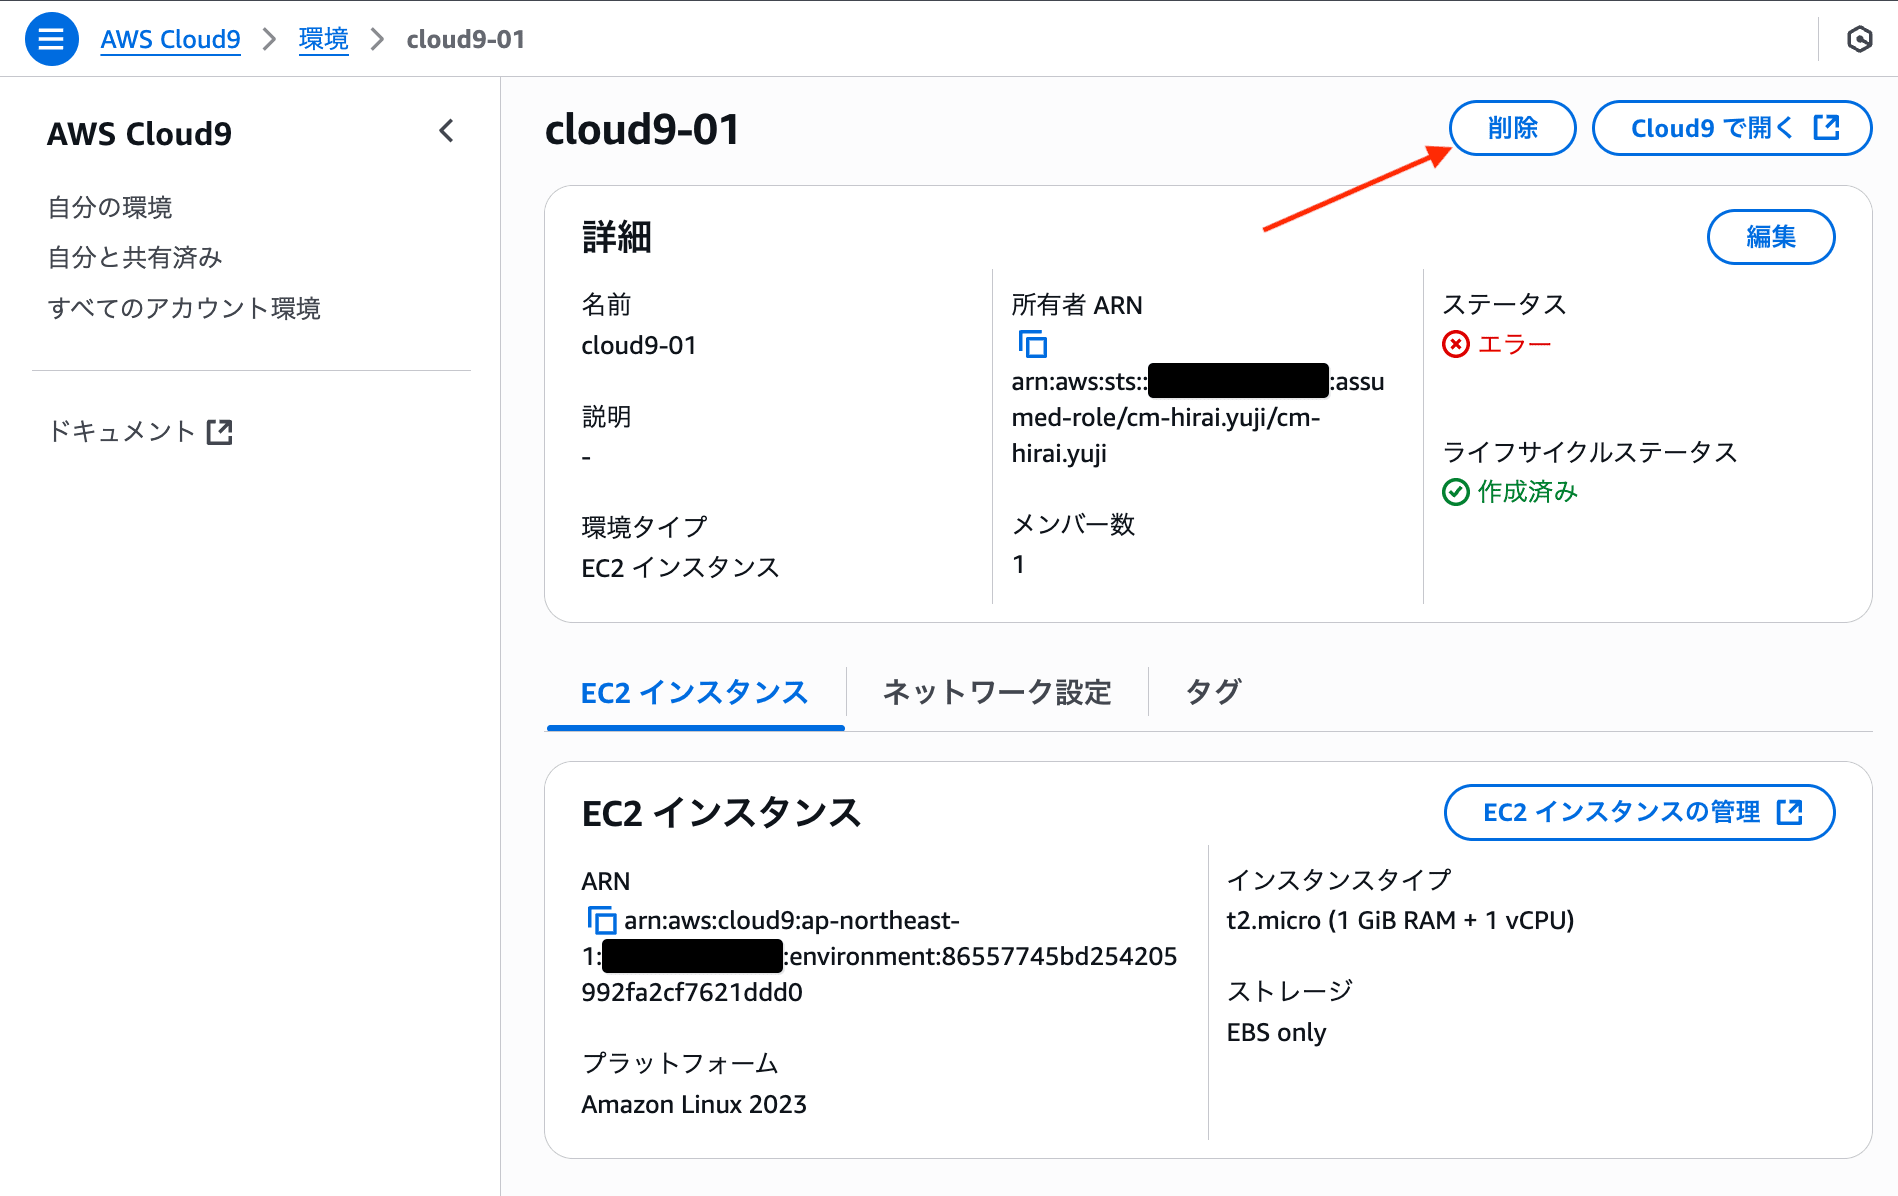Open the AWS Cloud9 breadcrumb link
Viewport: 1898px width, 1196px height.
[x=170, y=39]
